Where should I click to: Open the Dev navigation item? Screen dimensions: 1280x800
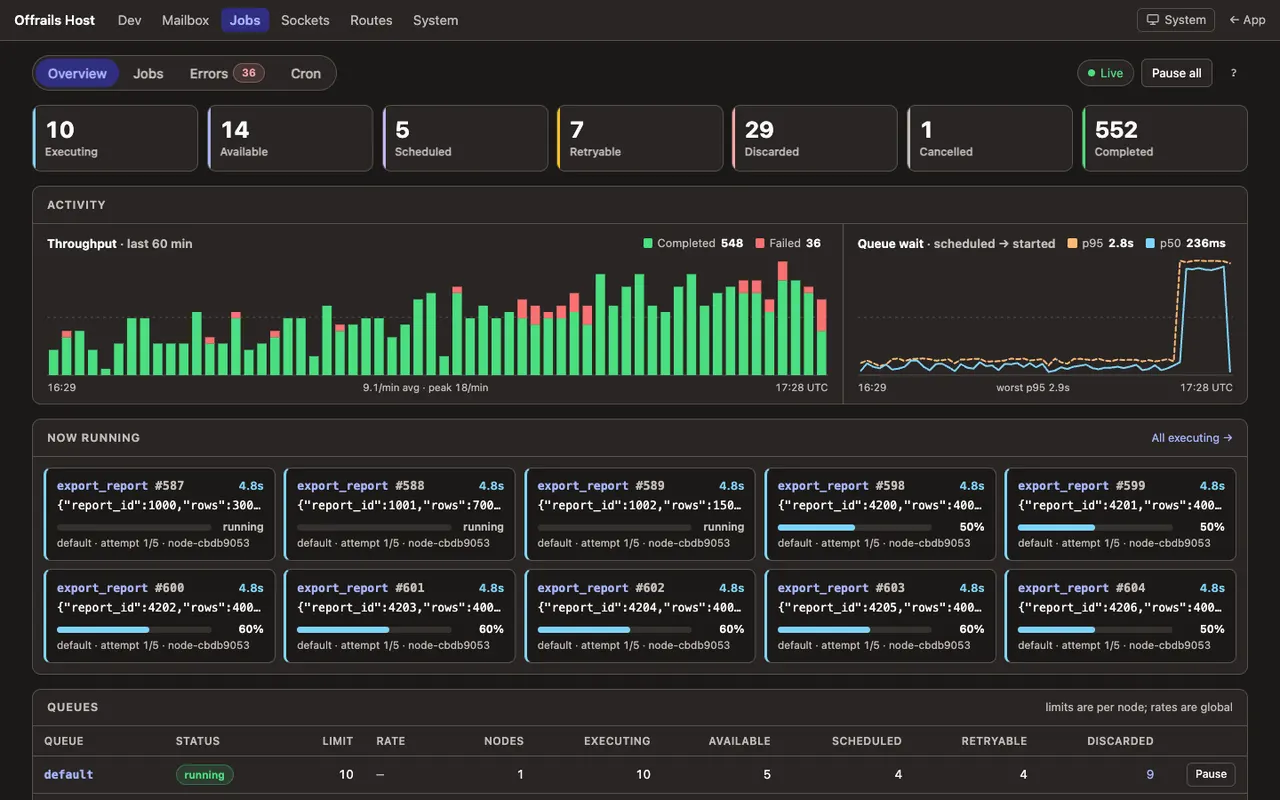tap(130, 20)
